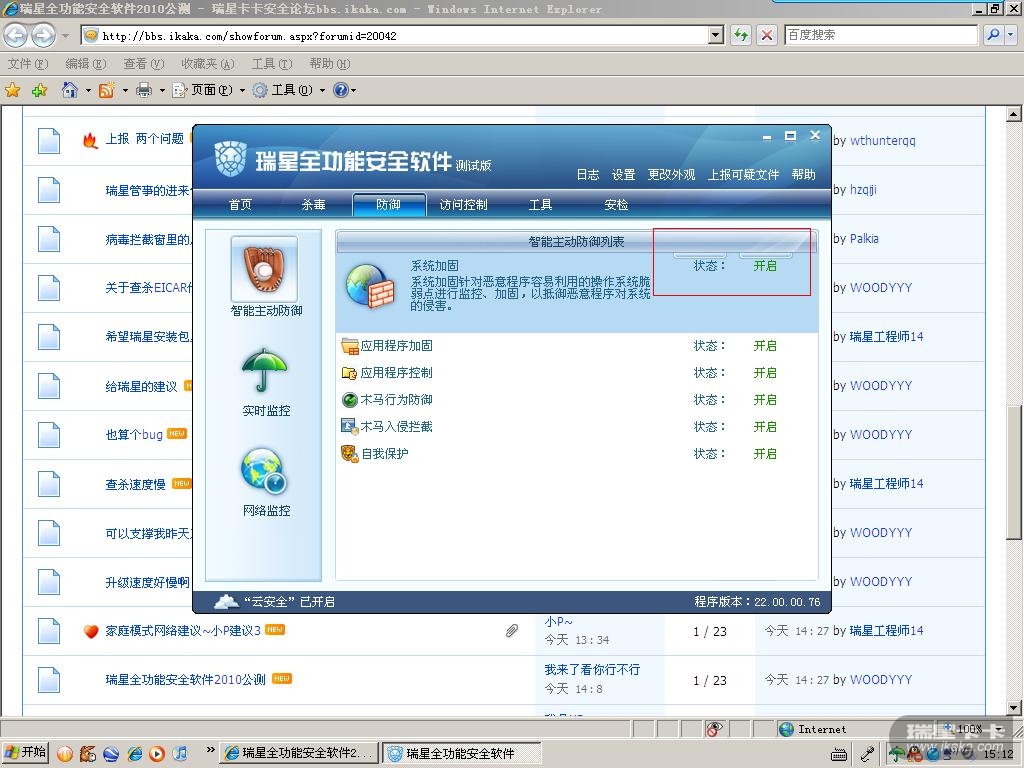Refresh the page in IE
The width and height of the screenshot is (1024, 768).
tap(741, 35)
